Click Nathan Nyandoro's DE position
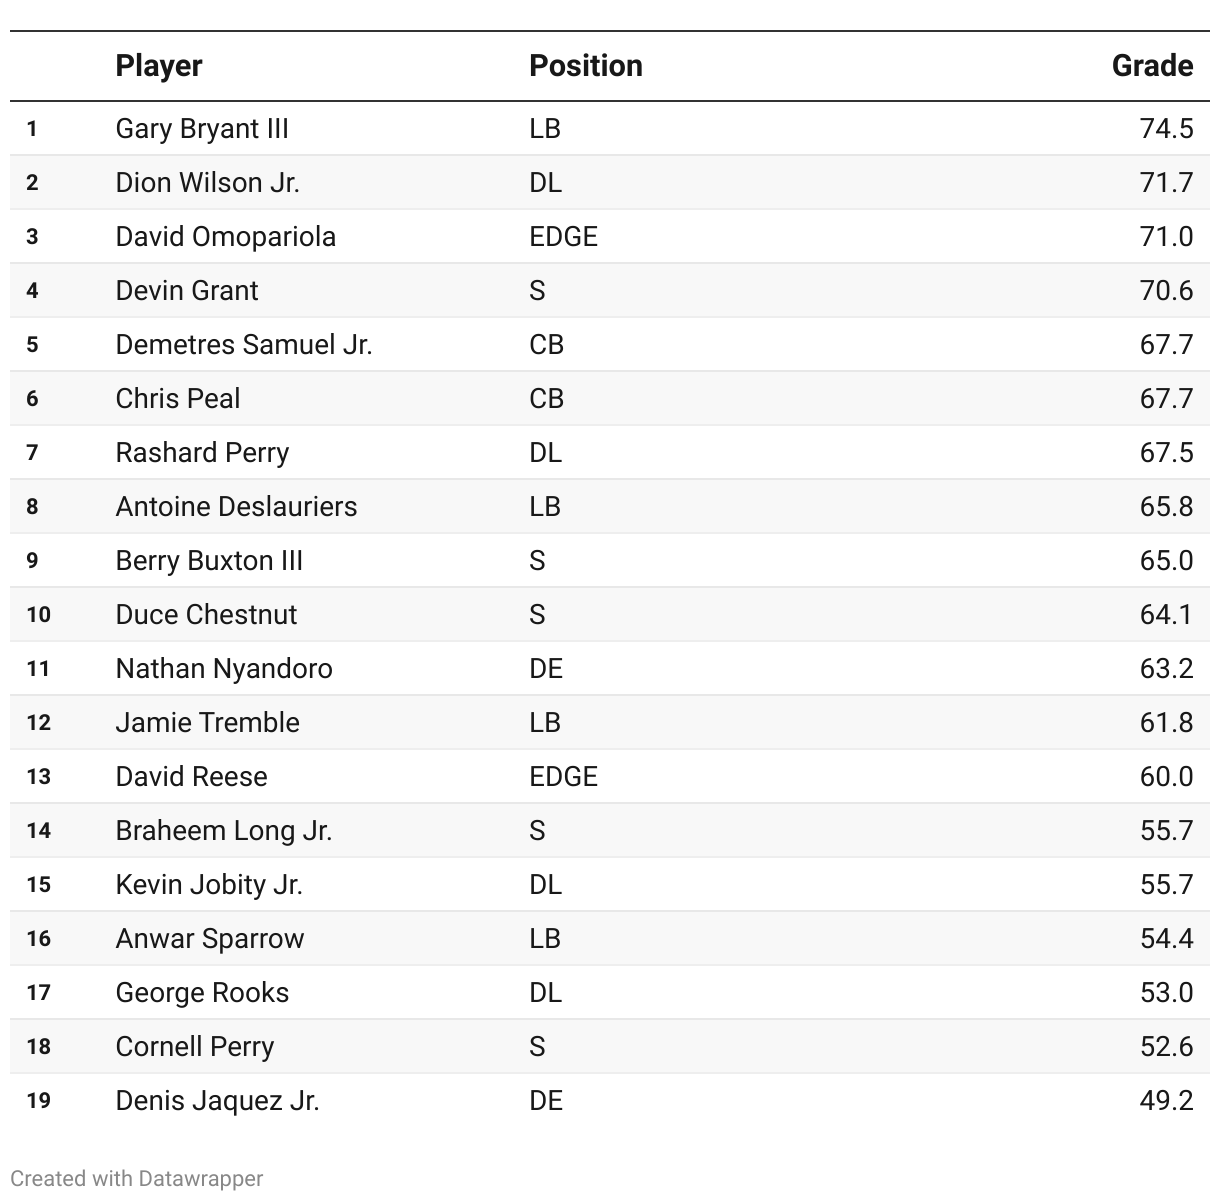The height and width of the screenshot is (1202, 1220). point(546,669)
